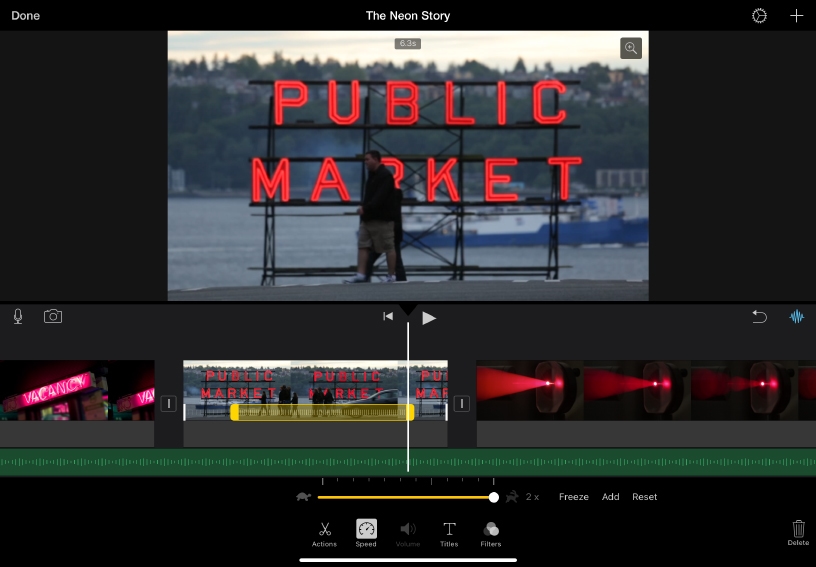The height and width of the screenshot is (567, 816).
Task: Open the Filters tool
Action: click(x=490, y=533)
